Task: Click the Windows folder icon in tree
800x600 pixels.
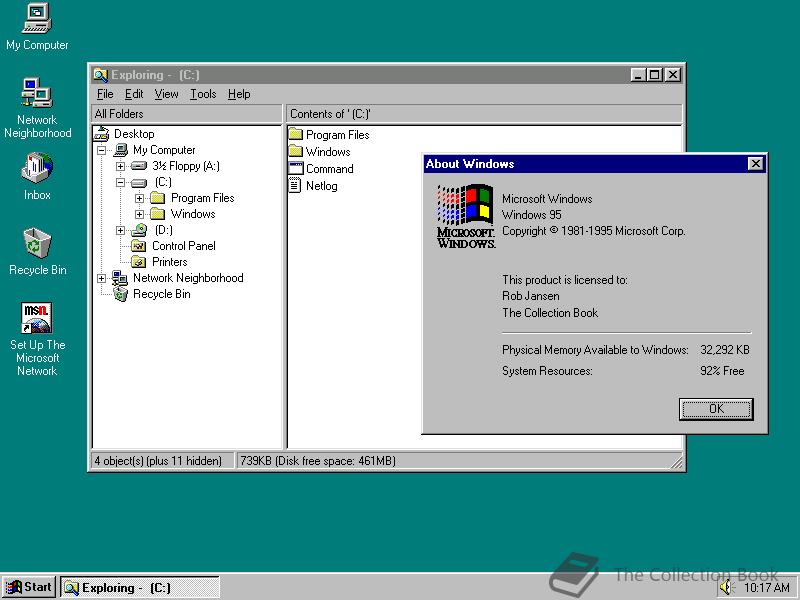Action: (158, 214)
